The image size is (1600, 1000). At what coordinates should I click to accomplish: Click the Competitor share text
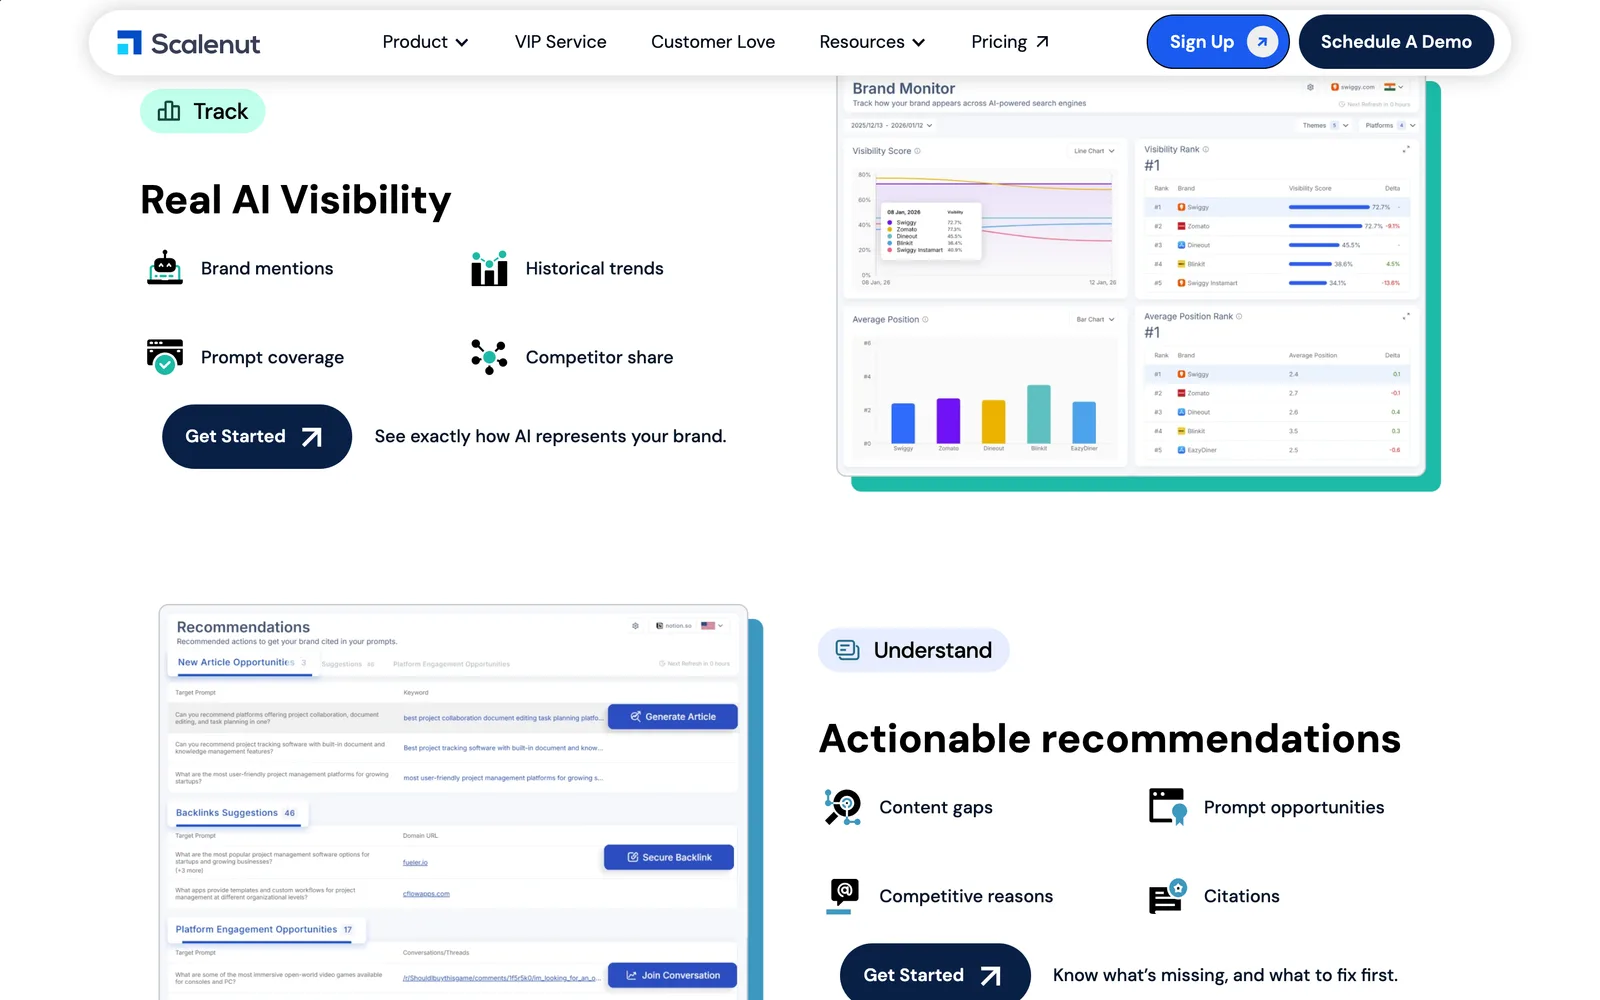point(599,357)
